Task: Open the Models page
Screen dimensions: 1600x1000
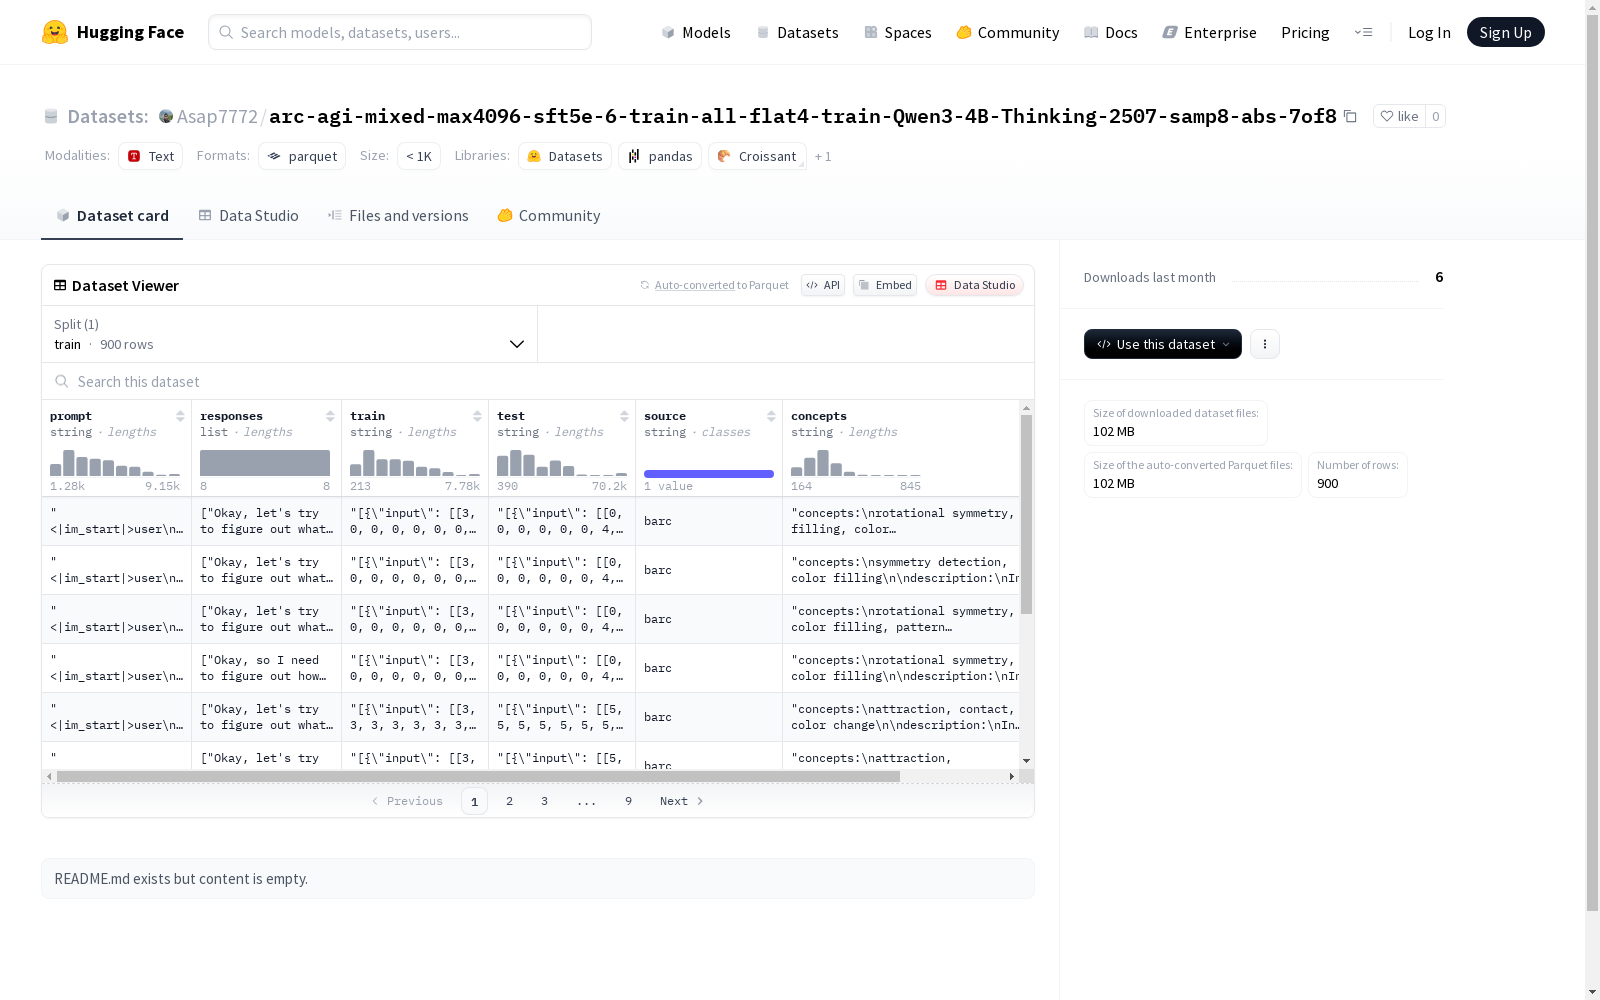Action: point(696,32)
